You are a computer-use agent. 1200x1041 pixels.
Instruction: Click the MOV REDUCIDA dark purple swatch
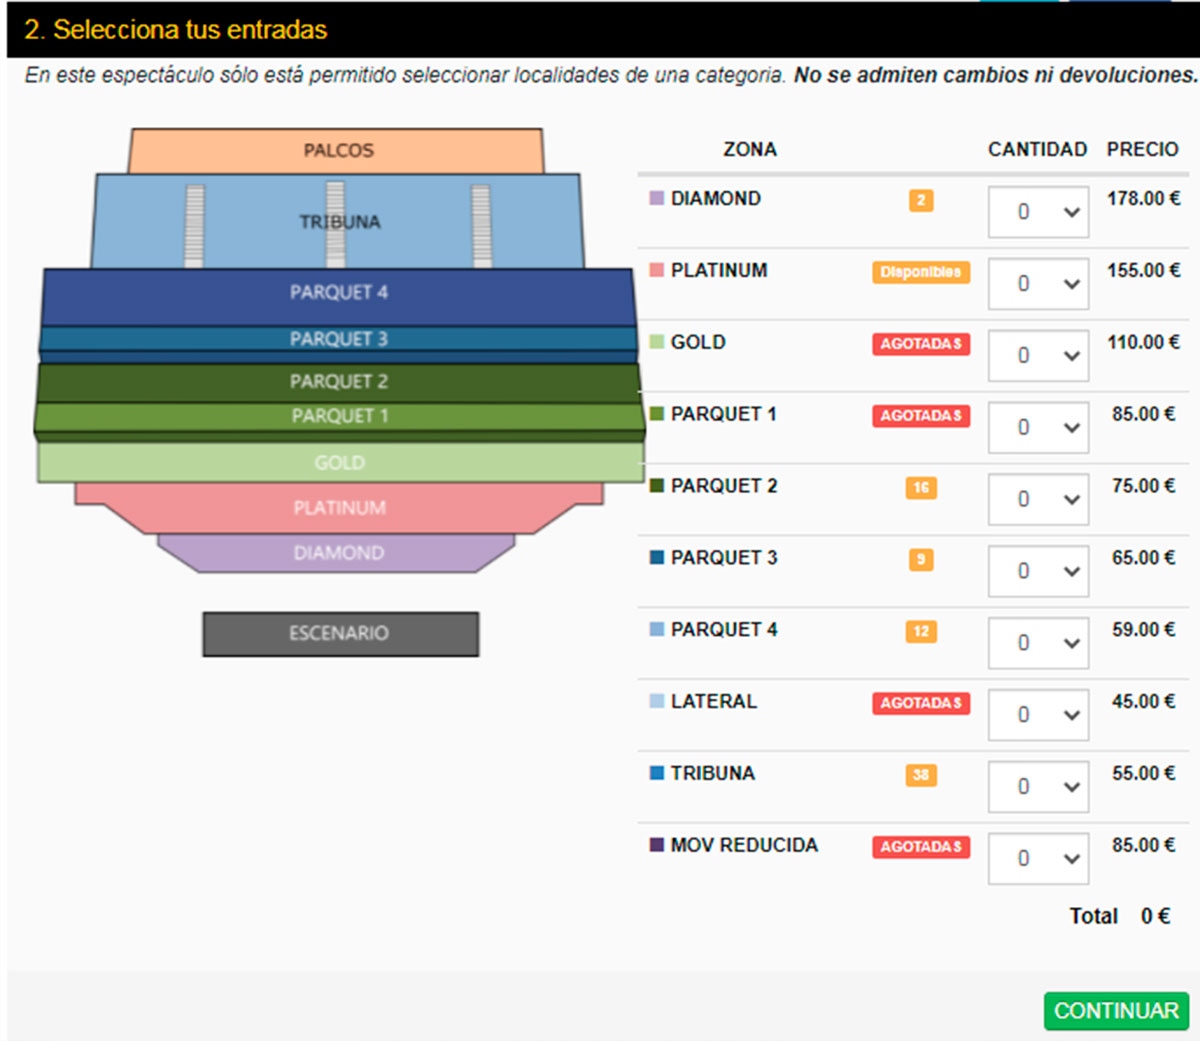coord(657,845)
